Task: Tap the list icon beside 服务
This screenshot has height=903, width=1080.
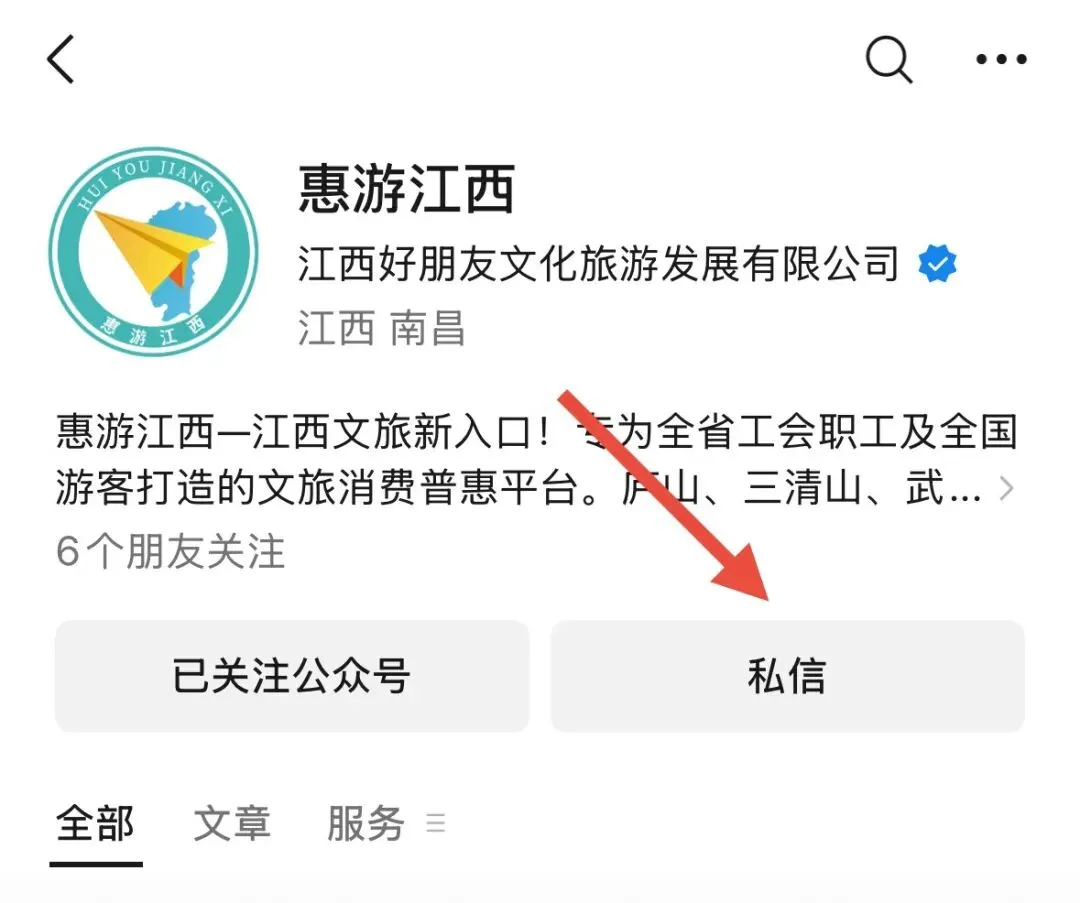Action: [x=435, y=823]
